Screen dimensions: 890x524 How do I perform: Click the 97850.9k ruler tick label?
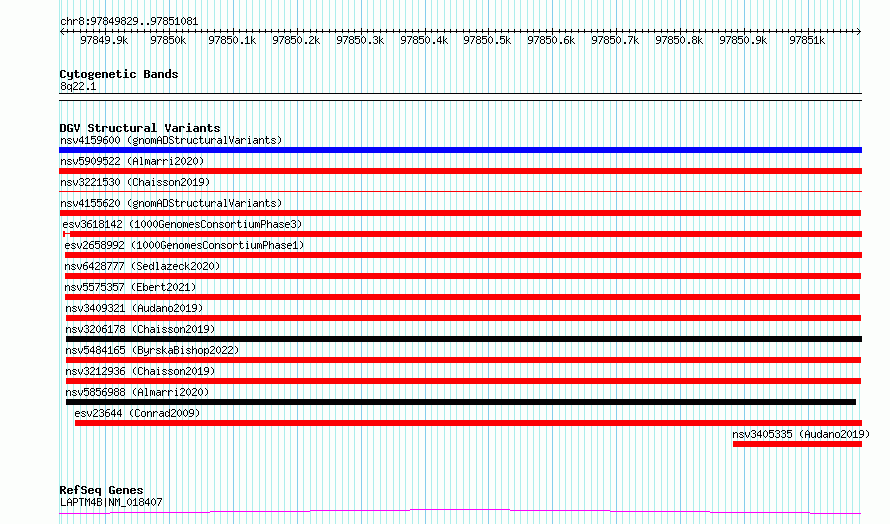(744, 41)
